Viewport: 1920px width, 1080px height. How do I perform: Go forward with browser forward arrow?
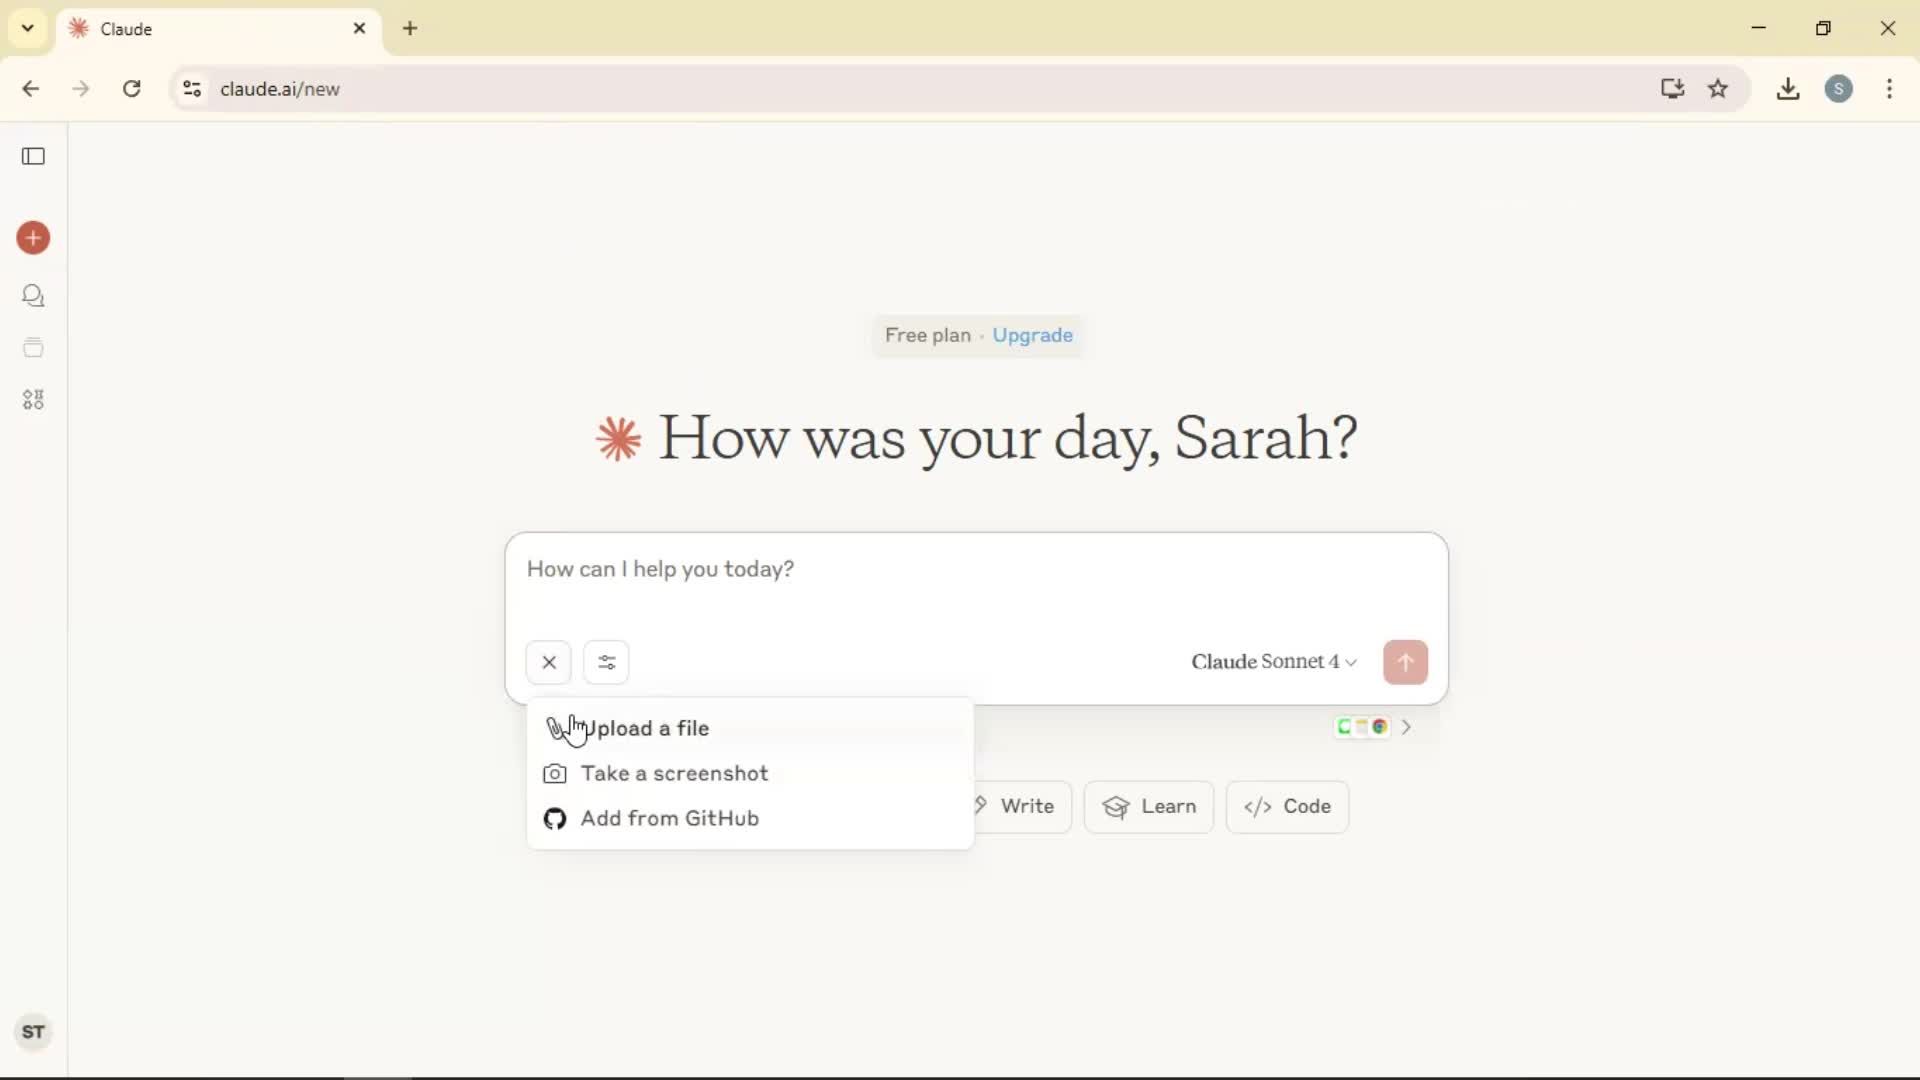click(x=81, y=89)
